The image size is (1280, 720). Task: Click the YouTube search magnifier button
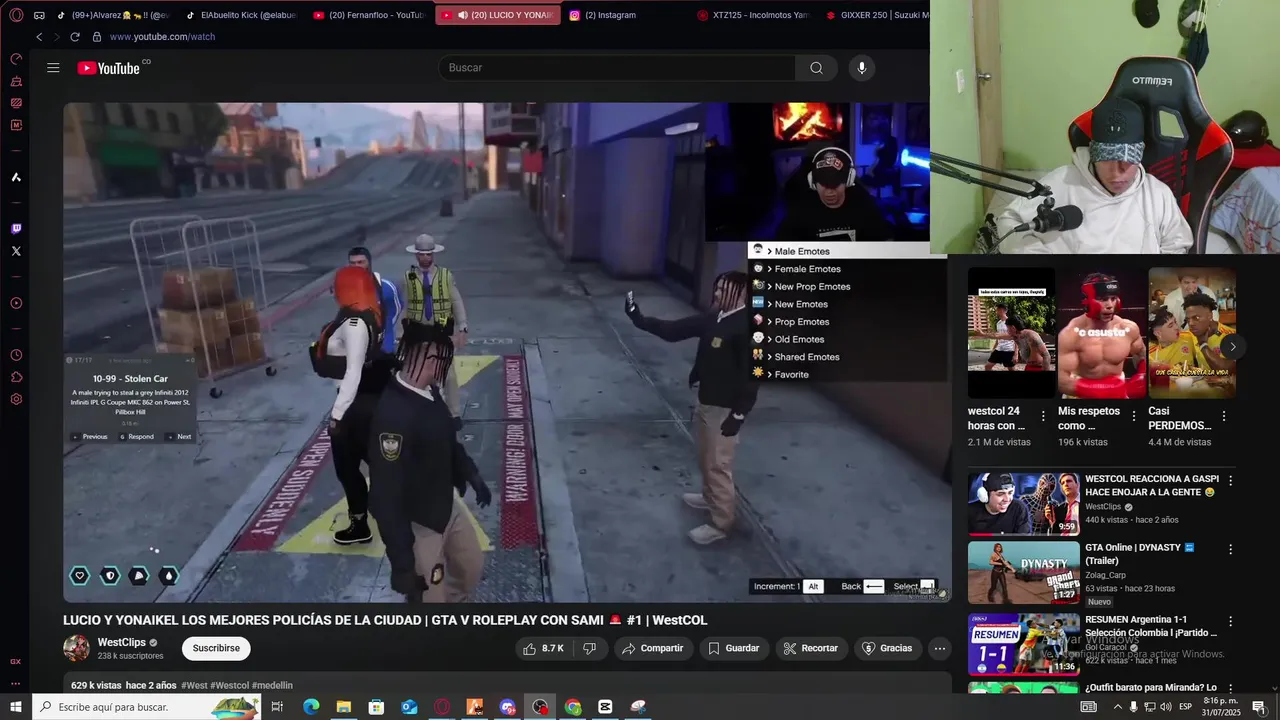tap(816, 68)
